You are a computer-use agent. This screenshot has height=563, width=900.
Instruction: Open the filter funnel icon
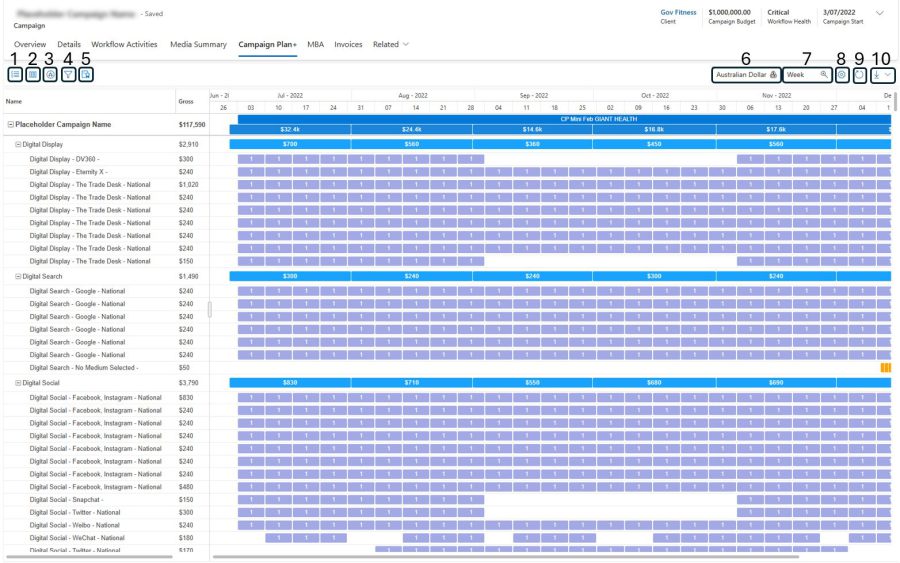tap(68, 74)
